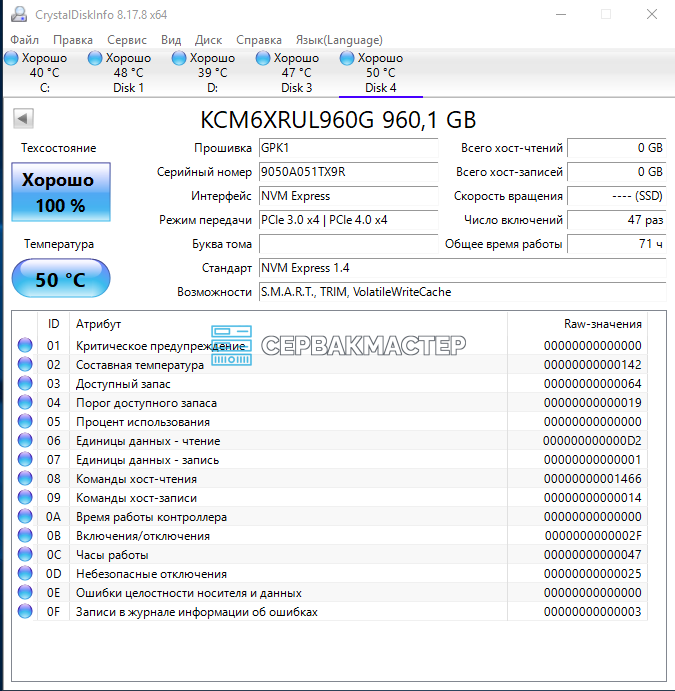The image size is (675, 691).
Task: Click the status icon for attribute 08
Action: [25, 478]
